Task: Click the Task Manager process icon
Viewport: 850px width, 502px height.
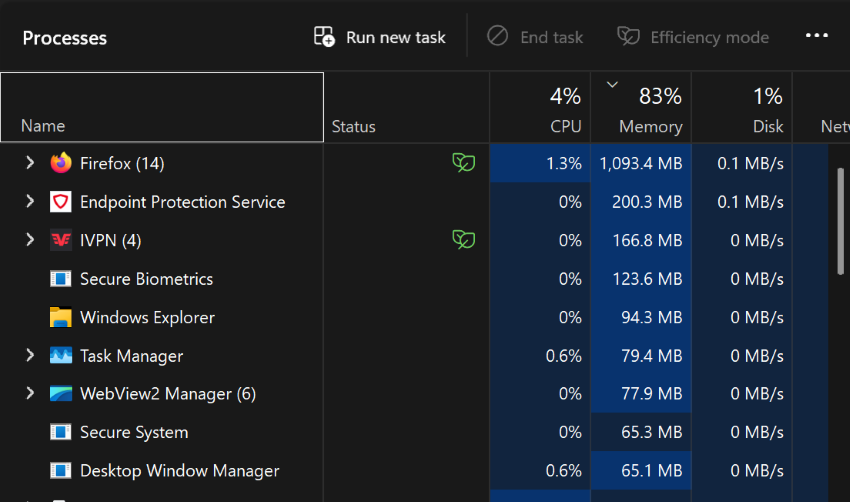Action: 61,356
